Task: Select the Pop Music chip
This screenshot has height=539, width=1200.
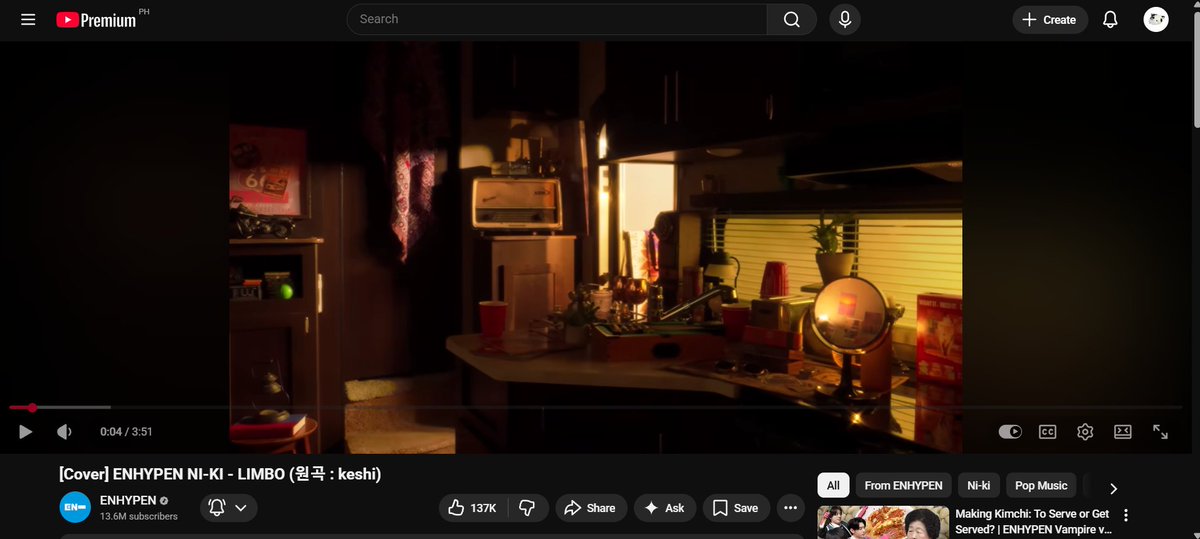Action: (x=1041, y=485)
